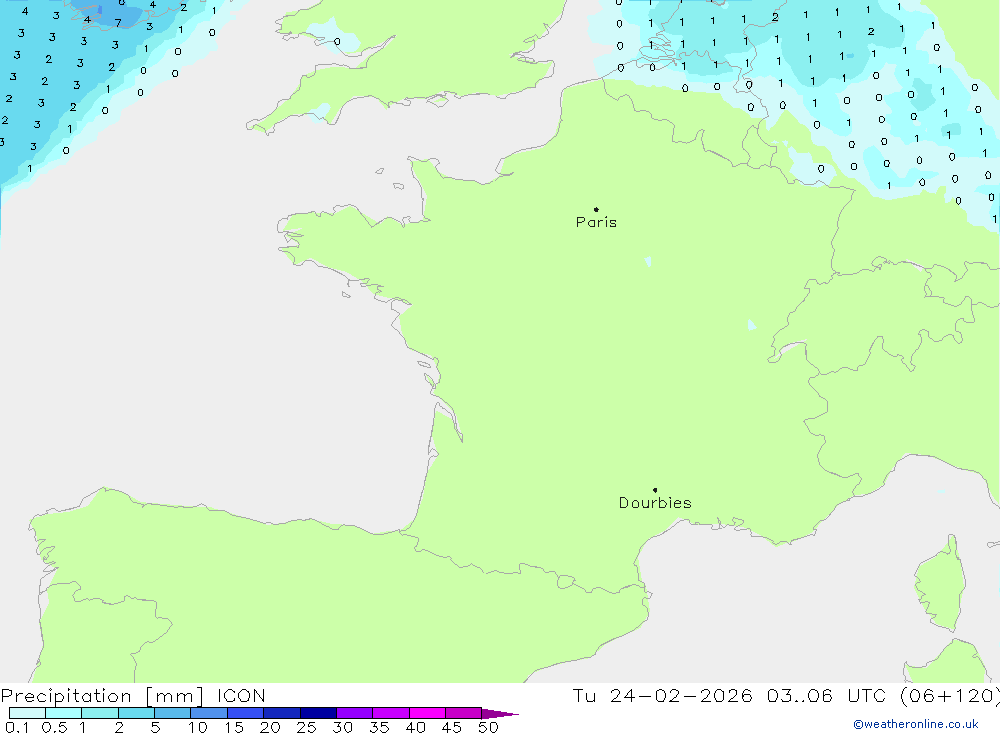The image size is (1000, 733).
Task: Click the Dourbies city label
Action: [655, 503]
